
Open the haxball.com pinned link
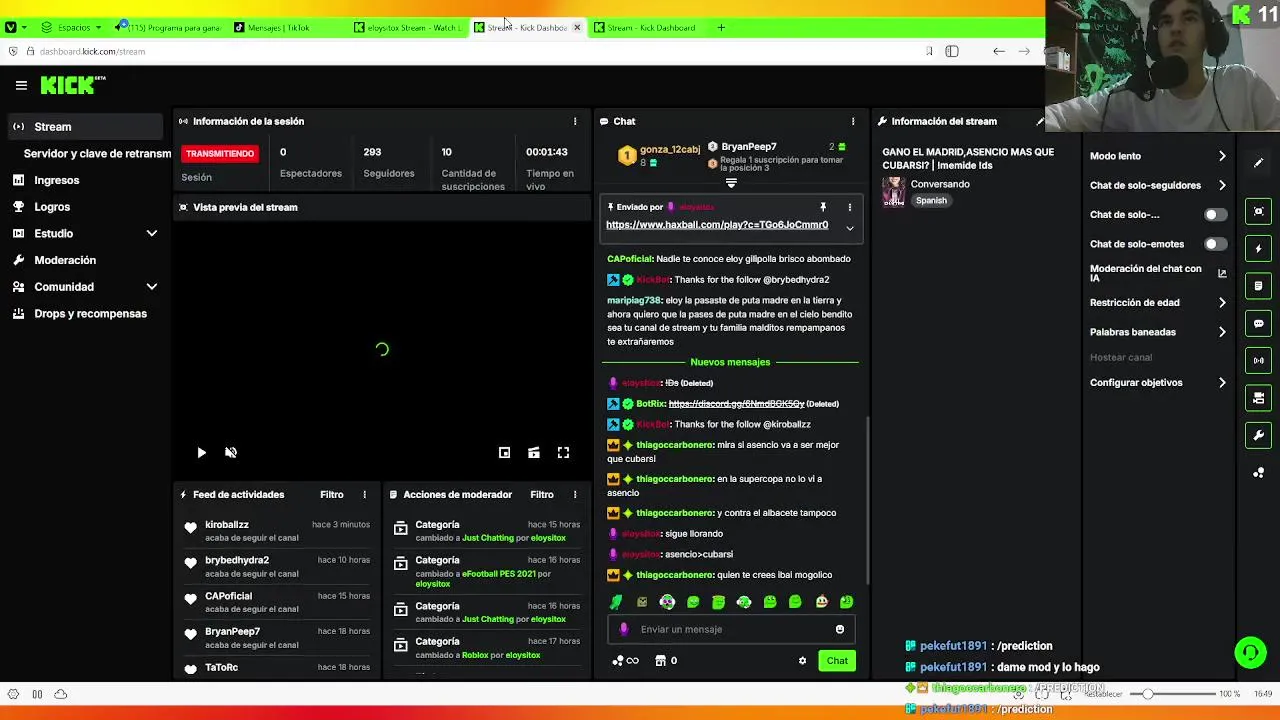coord(717,225)
